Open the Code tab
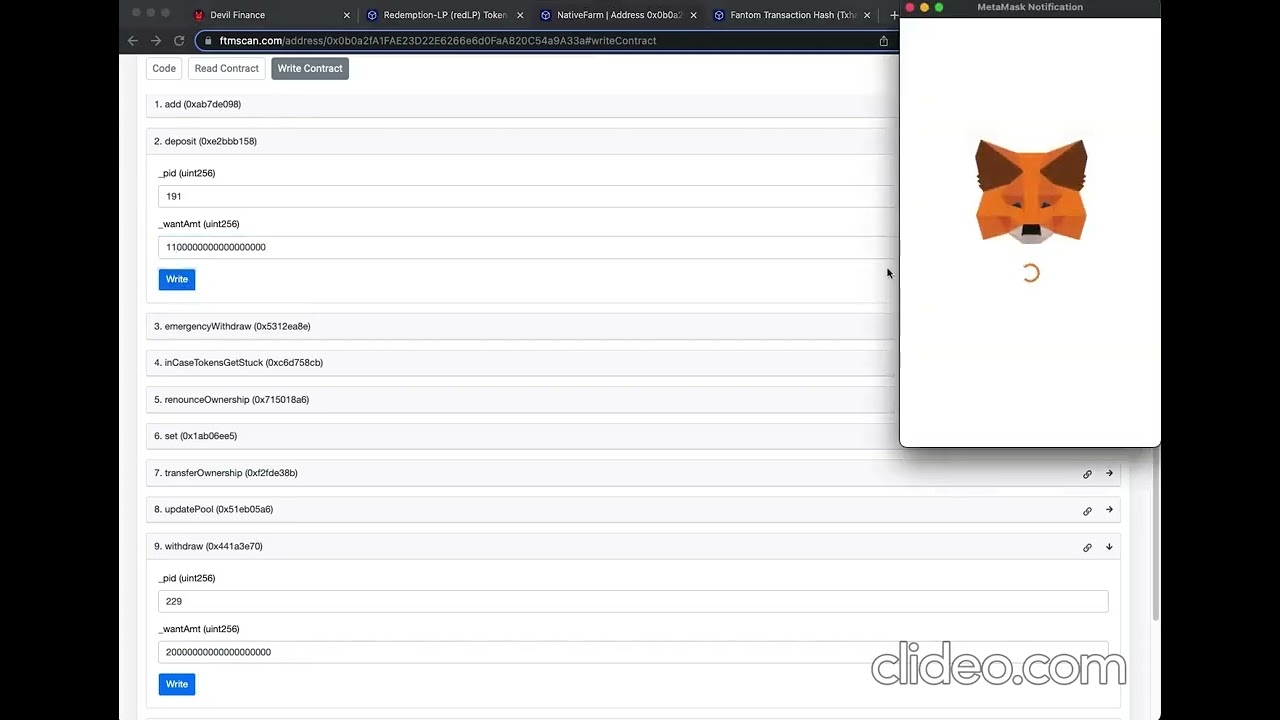 (164, 68)
